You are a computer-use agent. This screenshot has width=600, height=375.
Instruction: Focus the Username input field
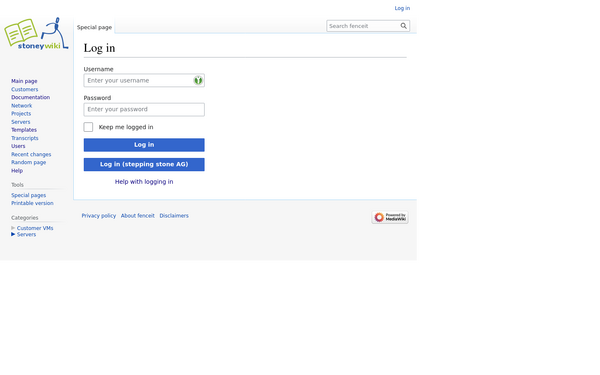coord(144,80)
